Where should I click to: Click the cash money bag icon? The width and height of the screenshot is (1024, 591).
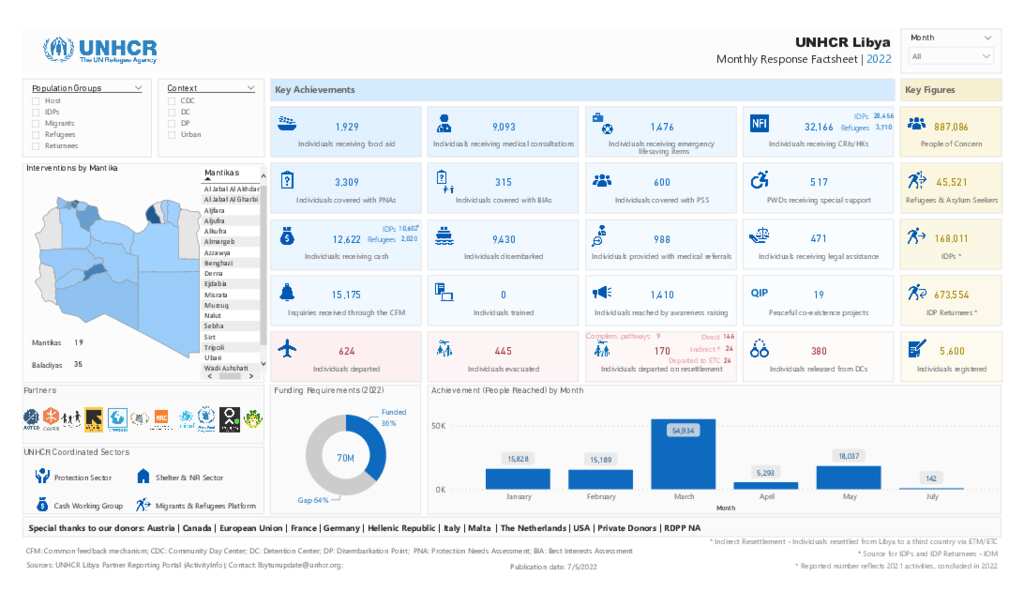point(287,236)
